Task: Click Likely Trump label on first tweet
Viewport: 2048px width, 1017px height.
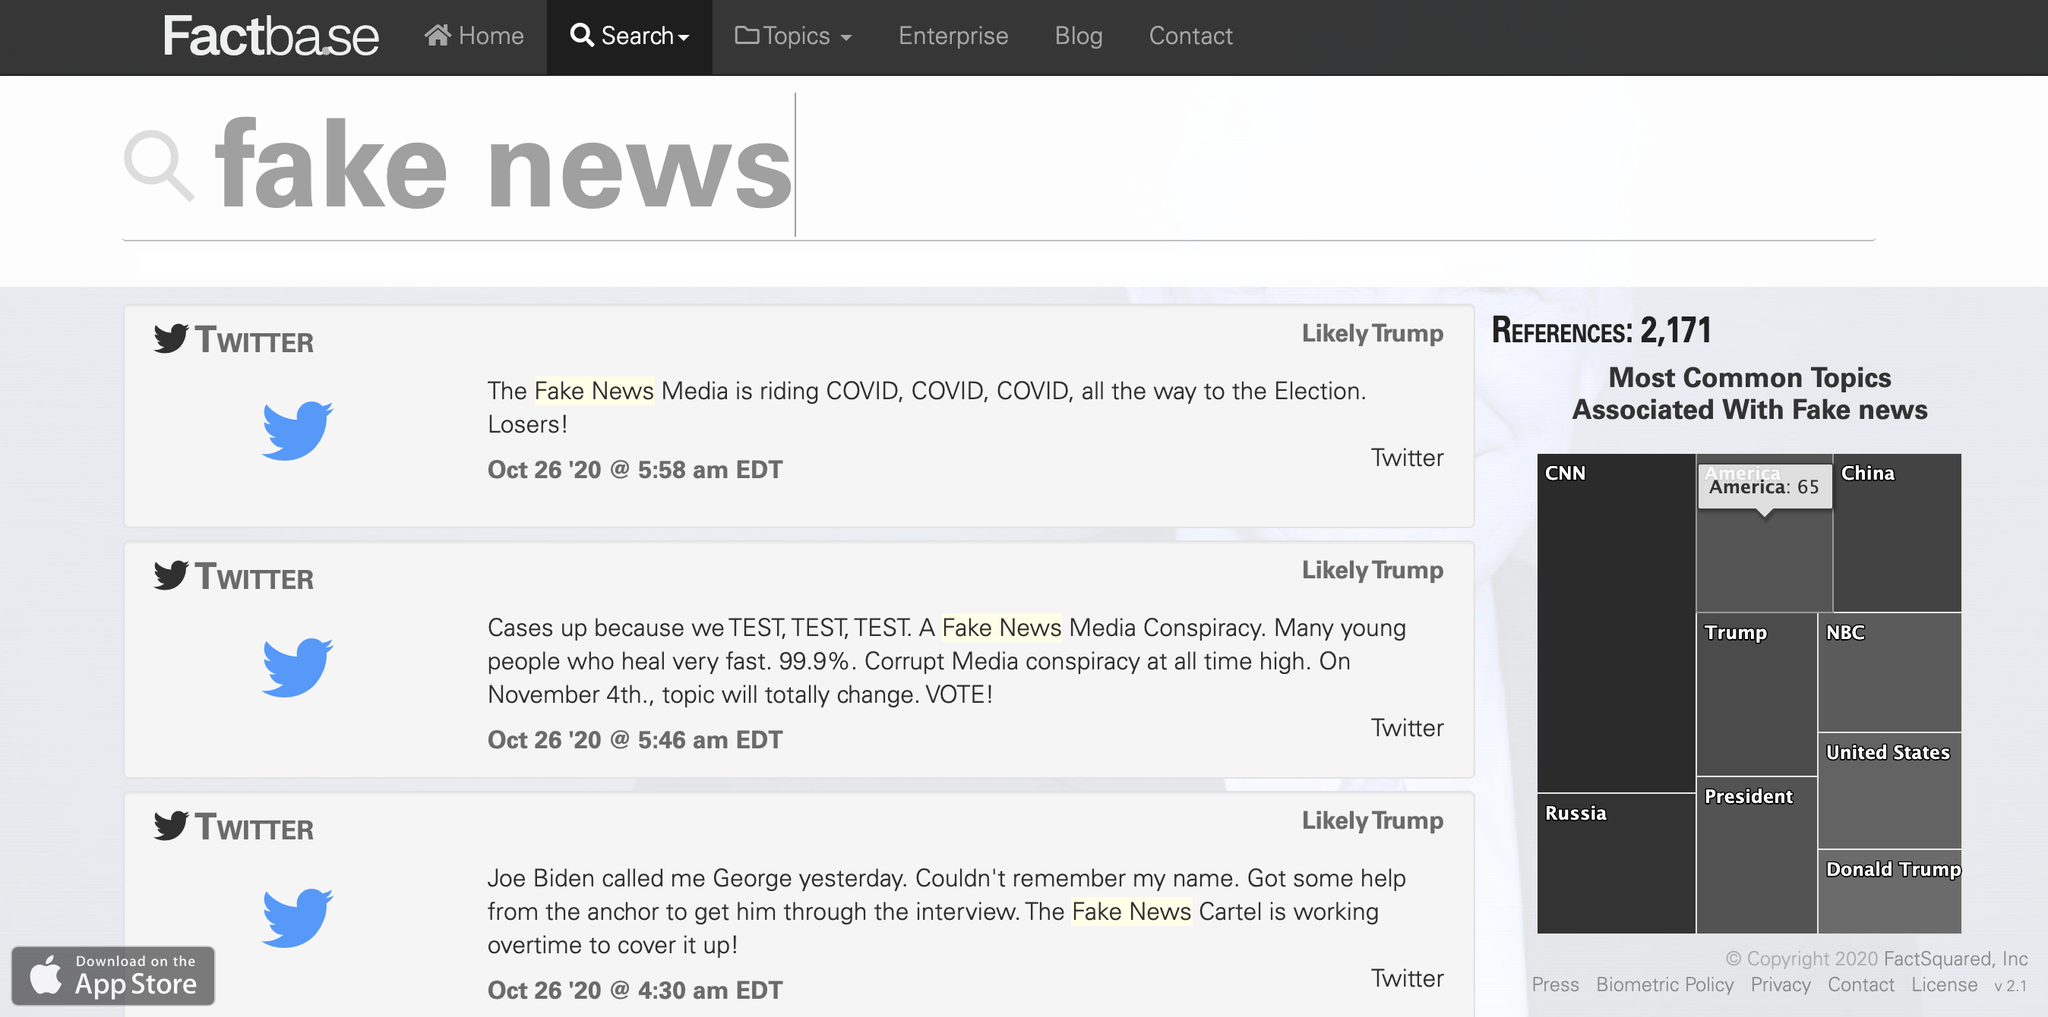Action: point(1372,333)
